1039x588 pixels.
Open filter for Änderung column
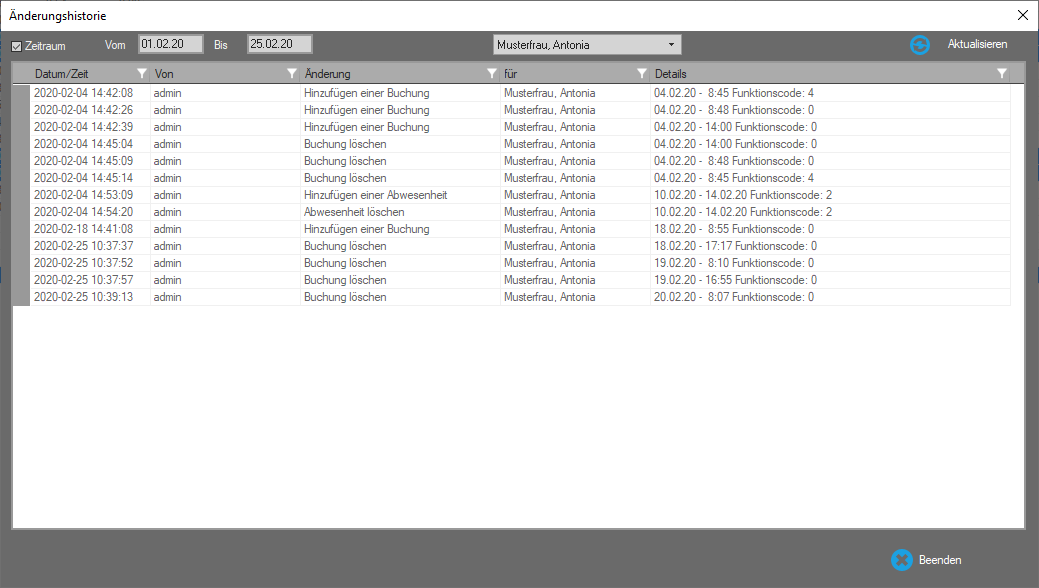491,74
